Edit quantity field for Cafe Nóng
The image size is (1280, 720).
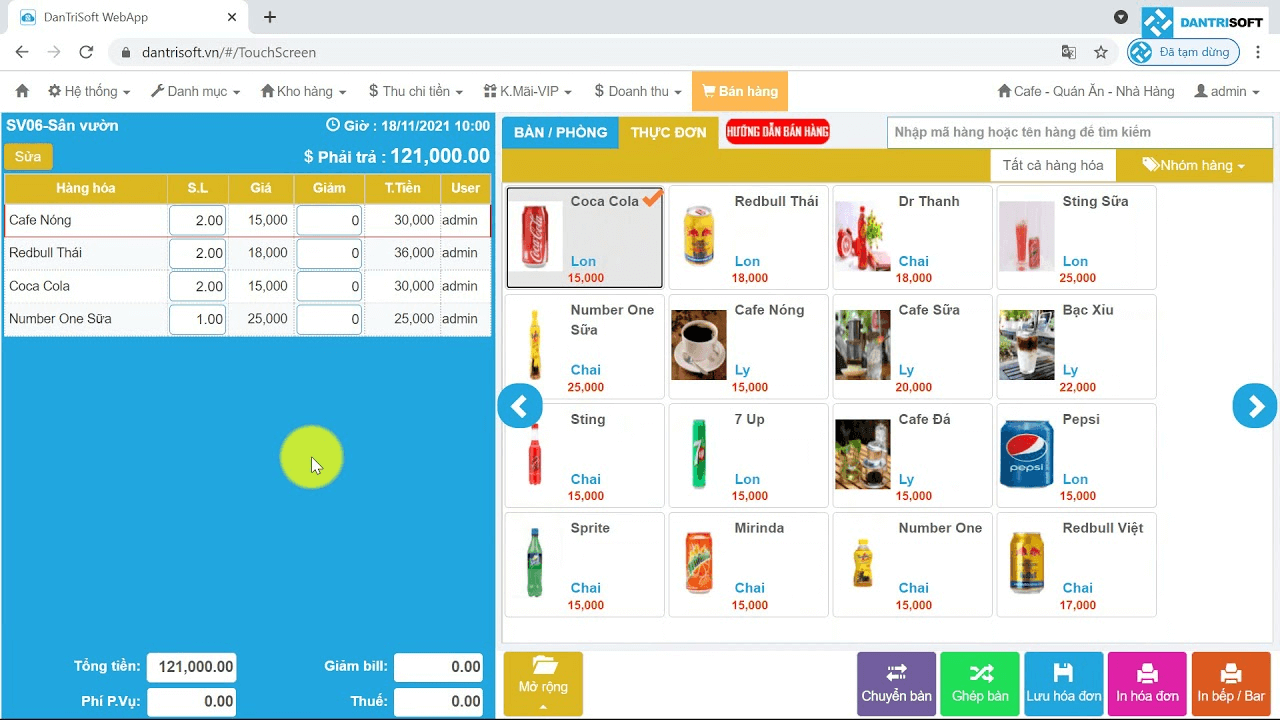197,220
